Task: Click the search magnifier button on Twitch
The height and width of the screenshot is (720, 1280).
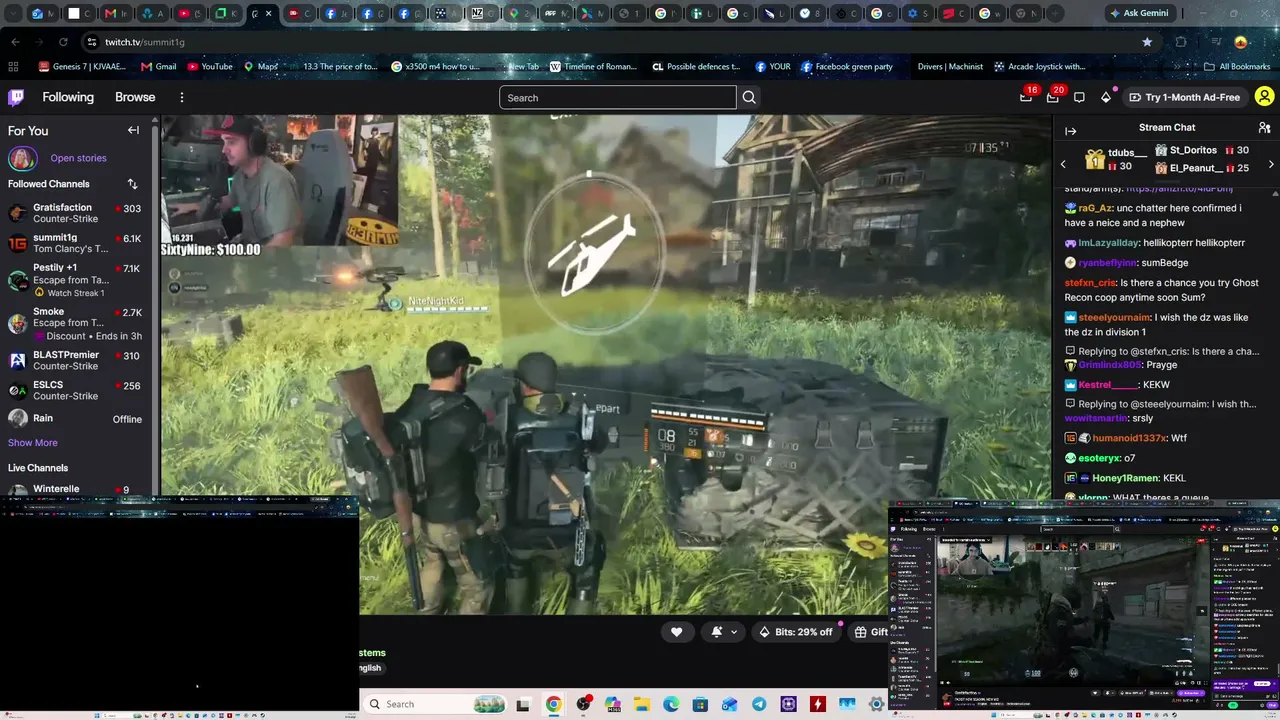Action: click(749, 97)
